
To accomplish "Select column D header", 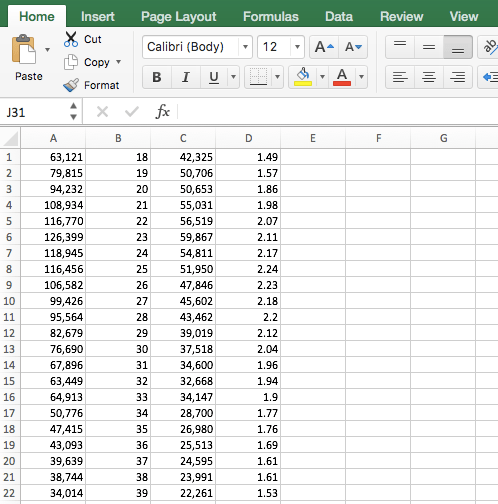I will coord(248,138).
